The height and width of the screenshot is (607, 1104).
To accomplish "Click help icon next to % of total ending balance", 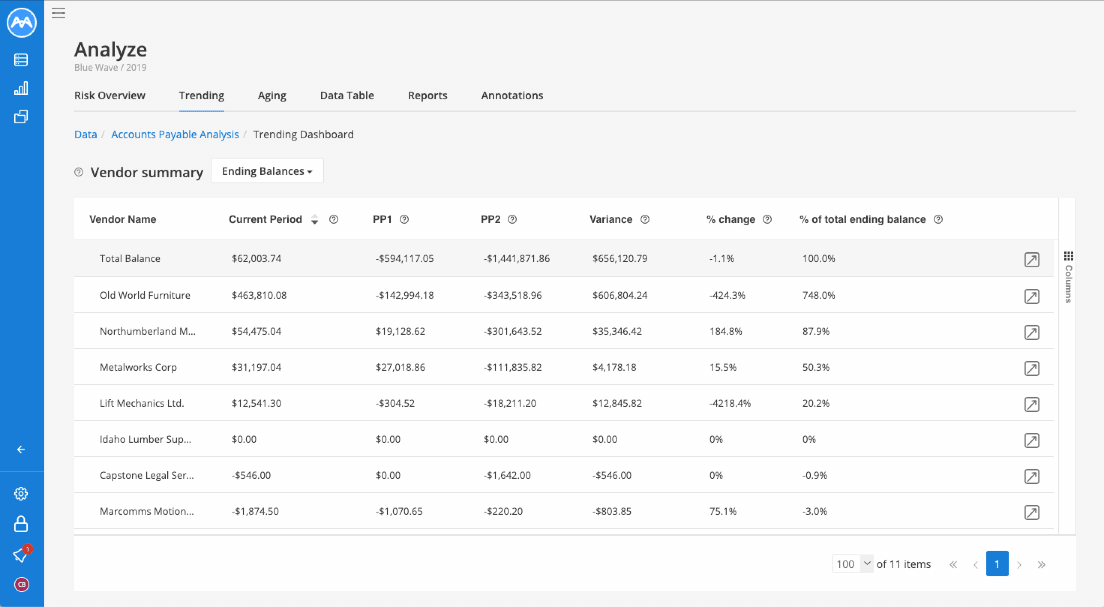I will (x=938, y=220).
